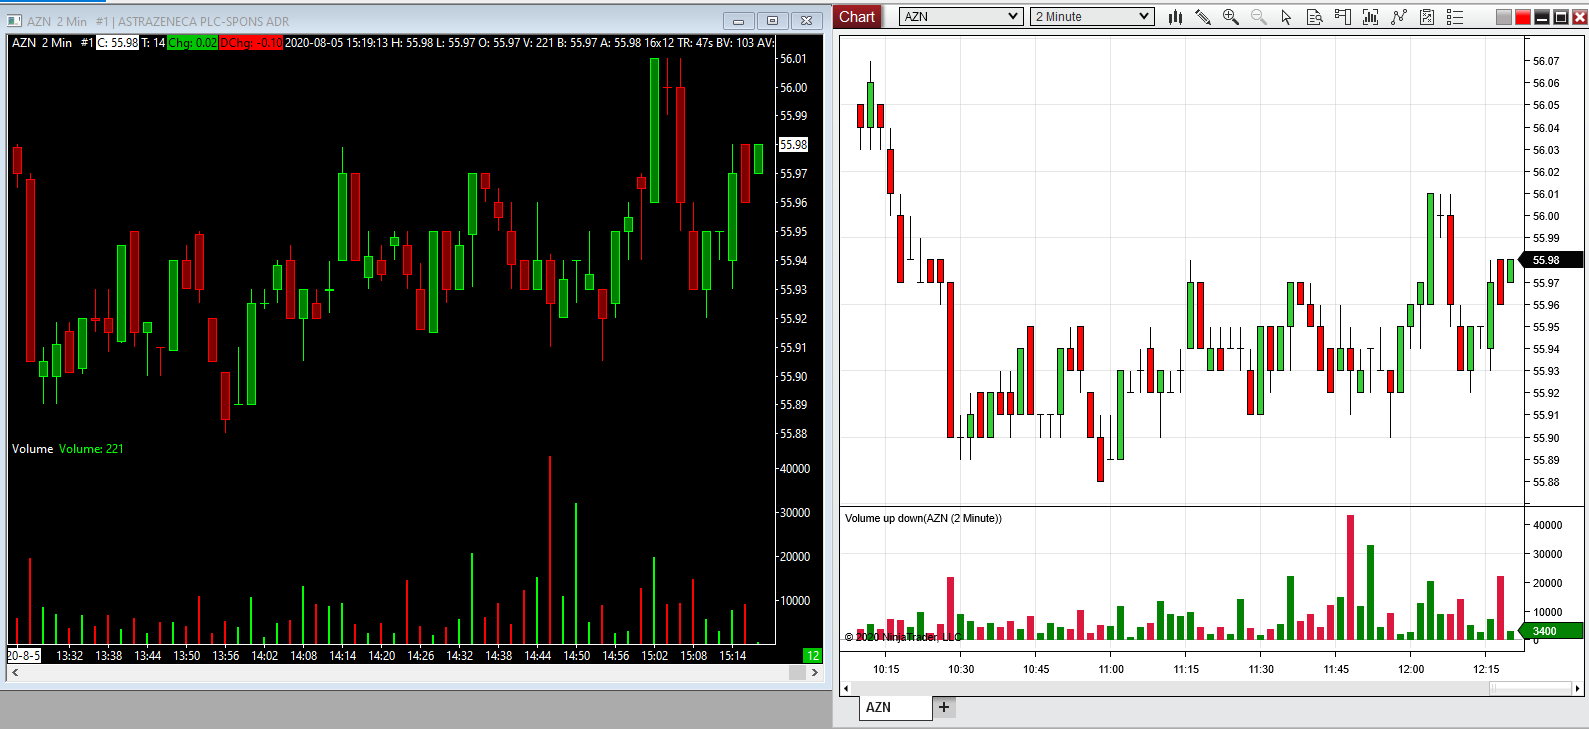Close the left AZN chart window
1589x729 pixels.
806,21
